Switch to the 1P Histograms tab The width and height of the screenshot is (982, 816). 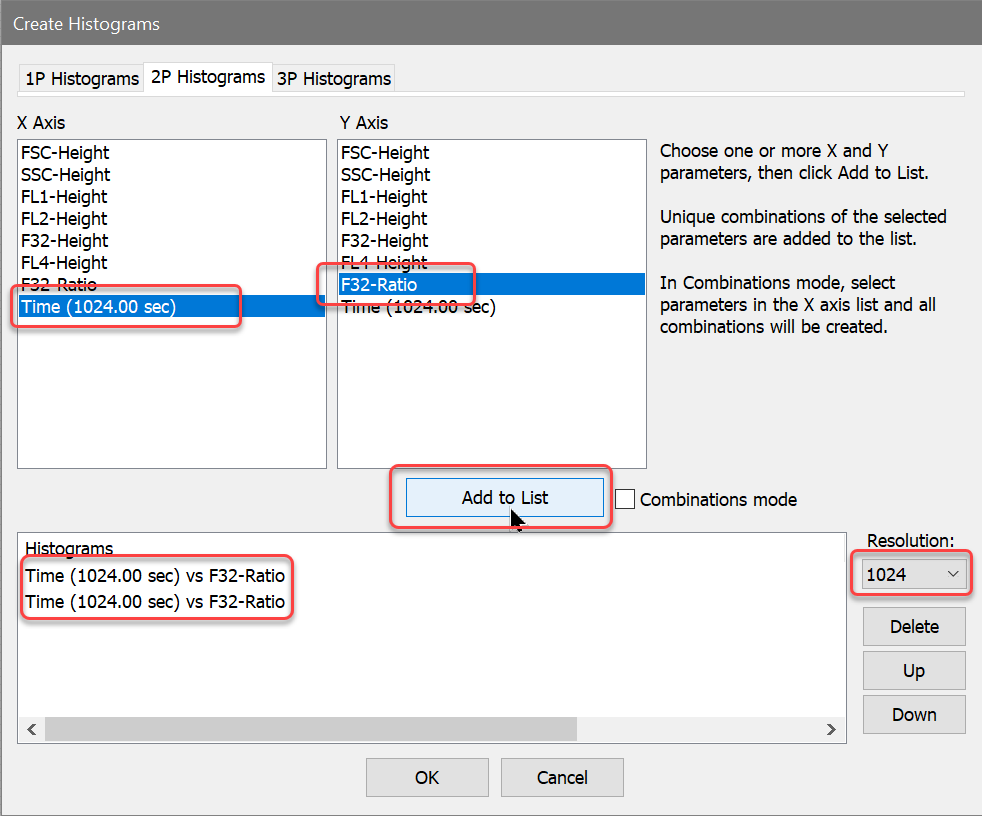[x=81, y=79]
